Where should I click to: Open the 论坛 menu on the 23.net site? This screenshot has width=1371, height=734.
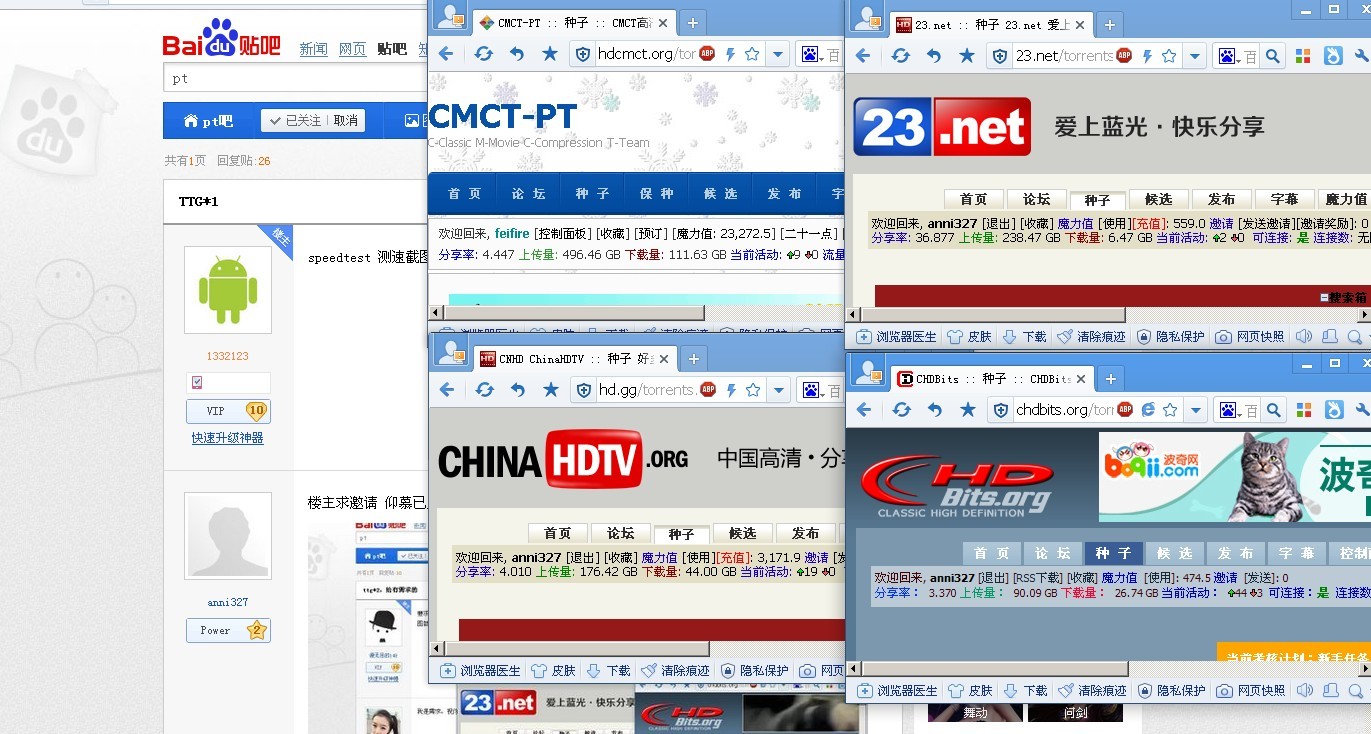point(1036,199)
